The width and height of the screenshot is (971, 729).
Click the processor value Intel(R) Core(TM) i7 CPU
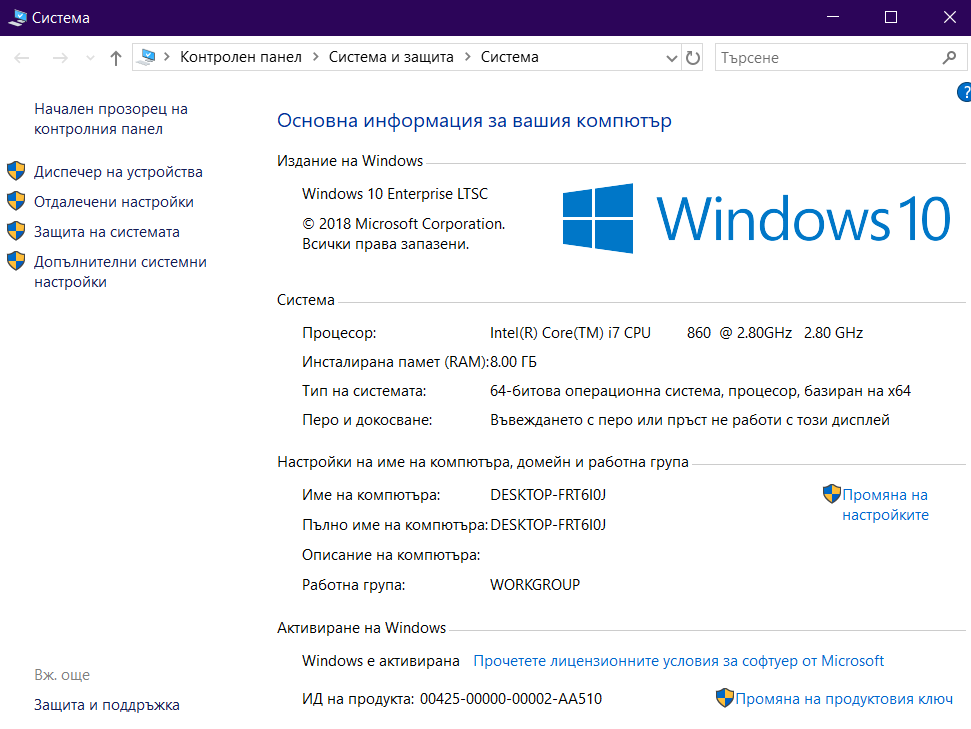tap(570, 333)
